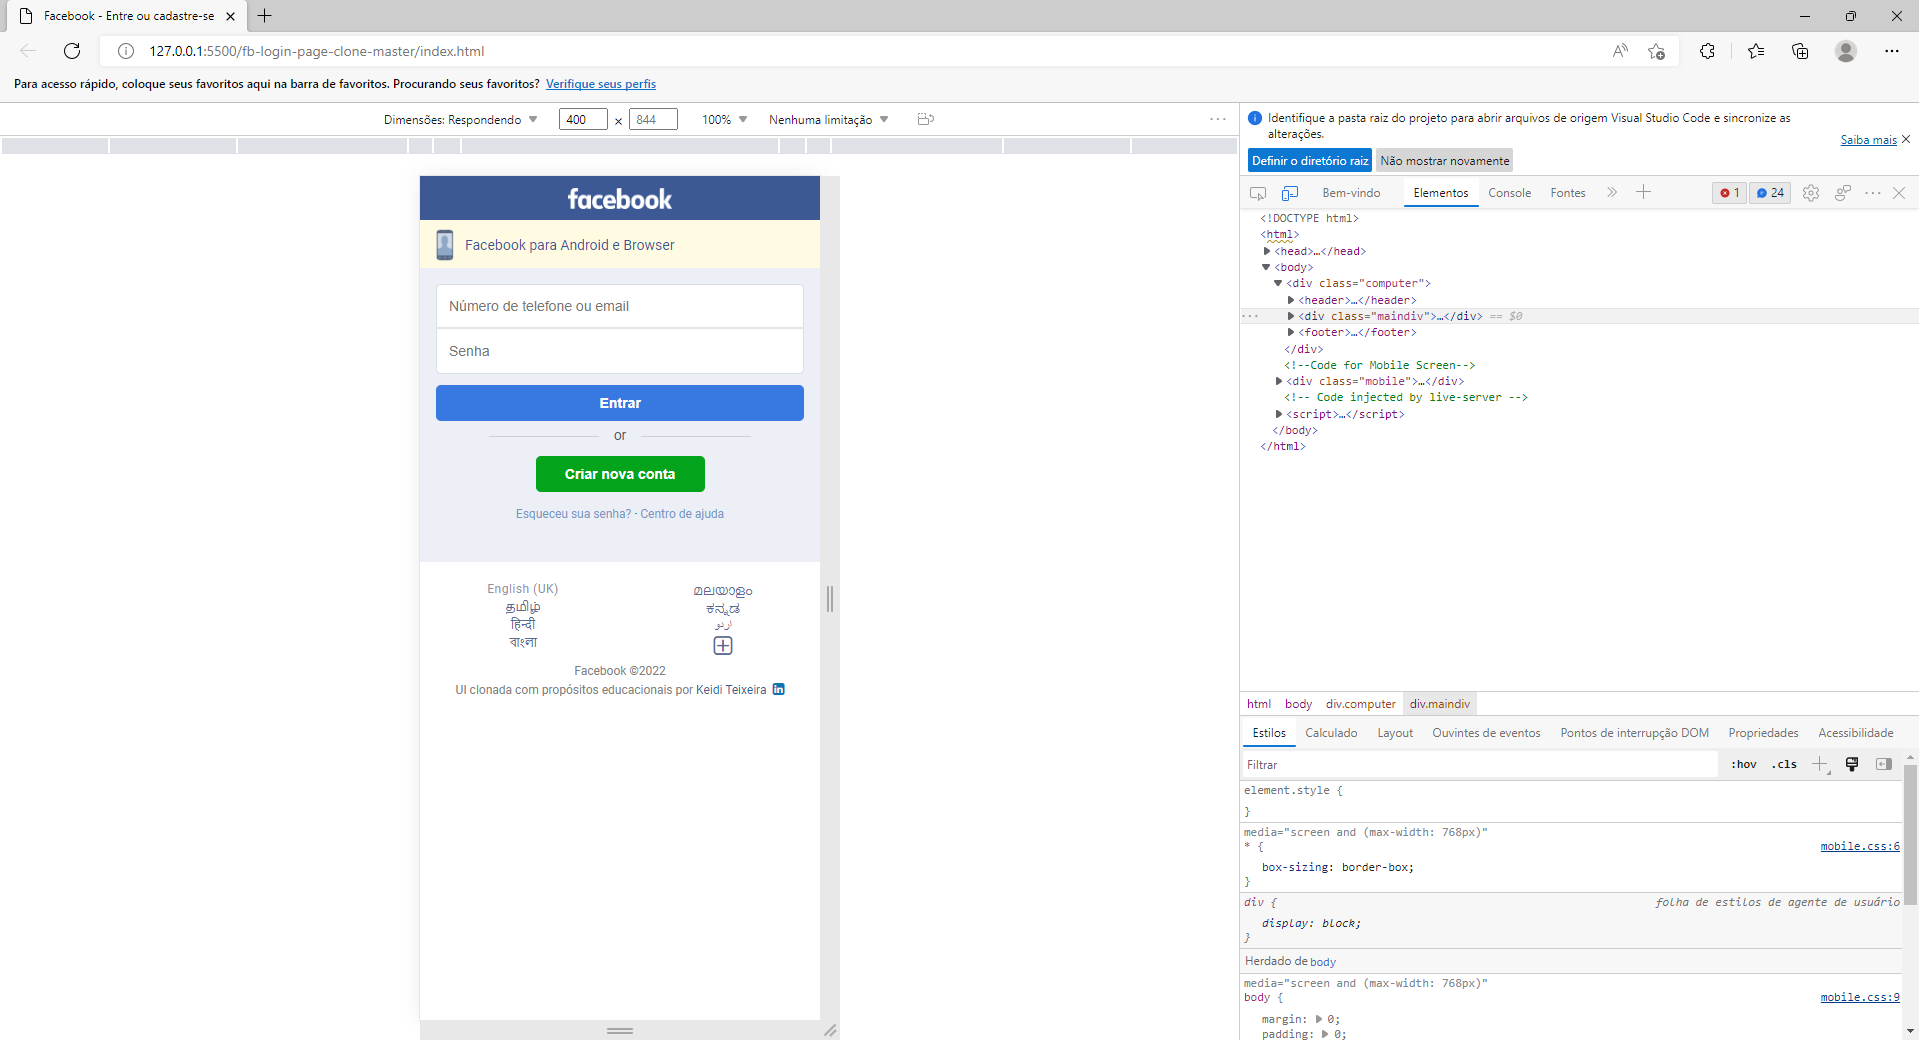The image size is (1919, 1040).
Task: Click the error counter icon showing 1
Action: pyautogui.click(x=1728, y=192)
